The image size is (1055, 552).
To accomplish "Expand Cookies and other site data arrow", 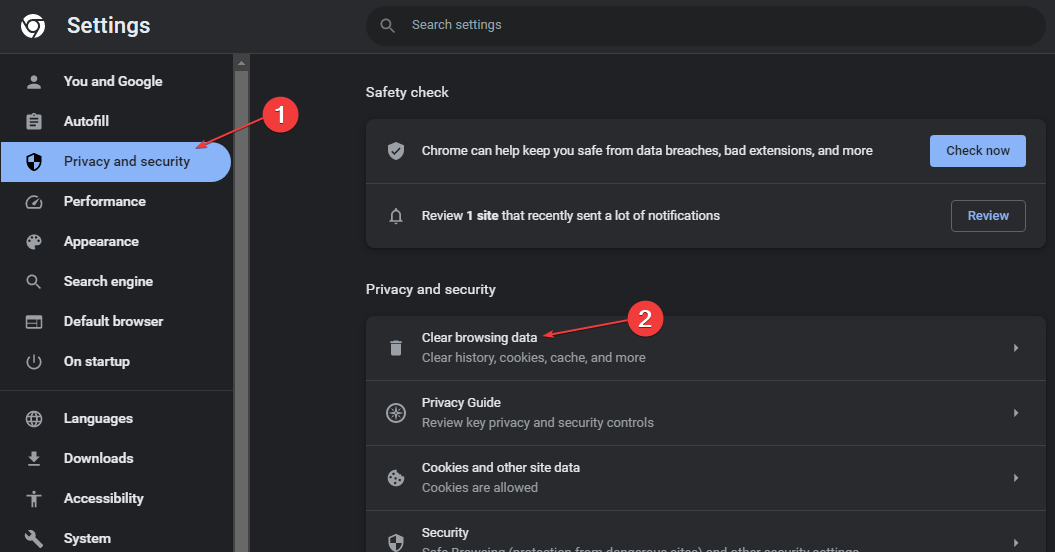I will coord(1016,478).
